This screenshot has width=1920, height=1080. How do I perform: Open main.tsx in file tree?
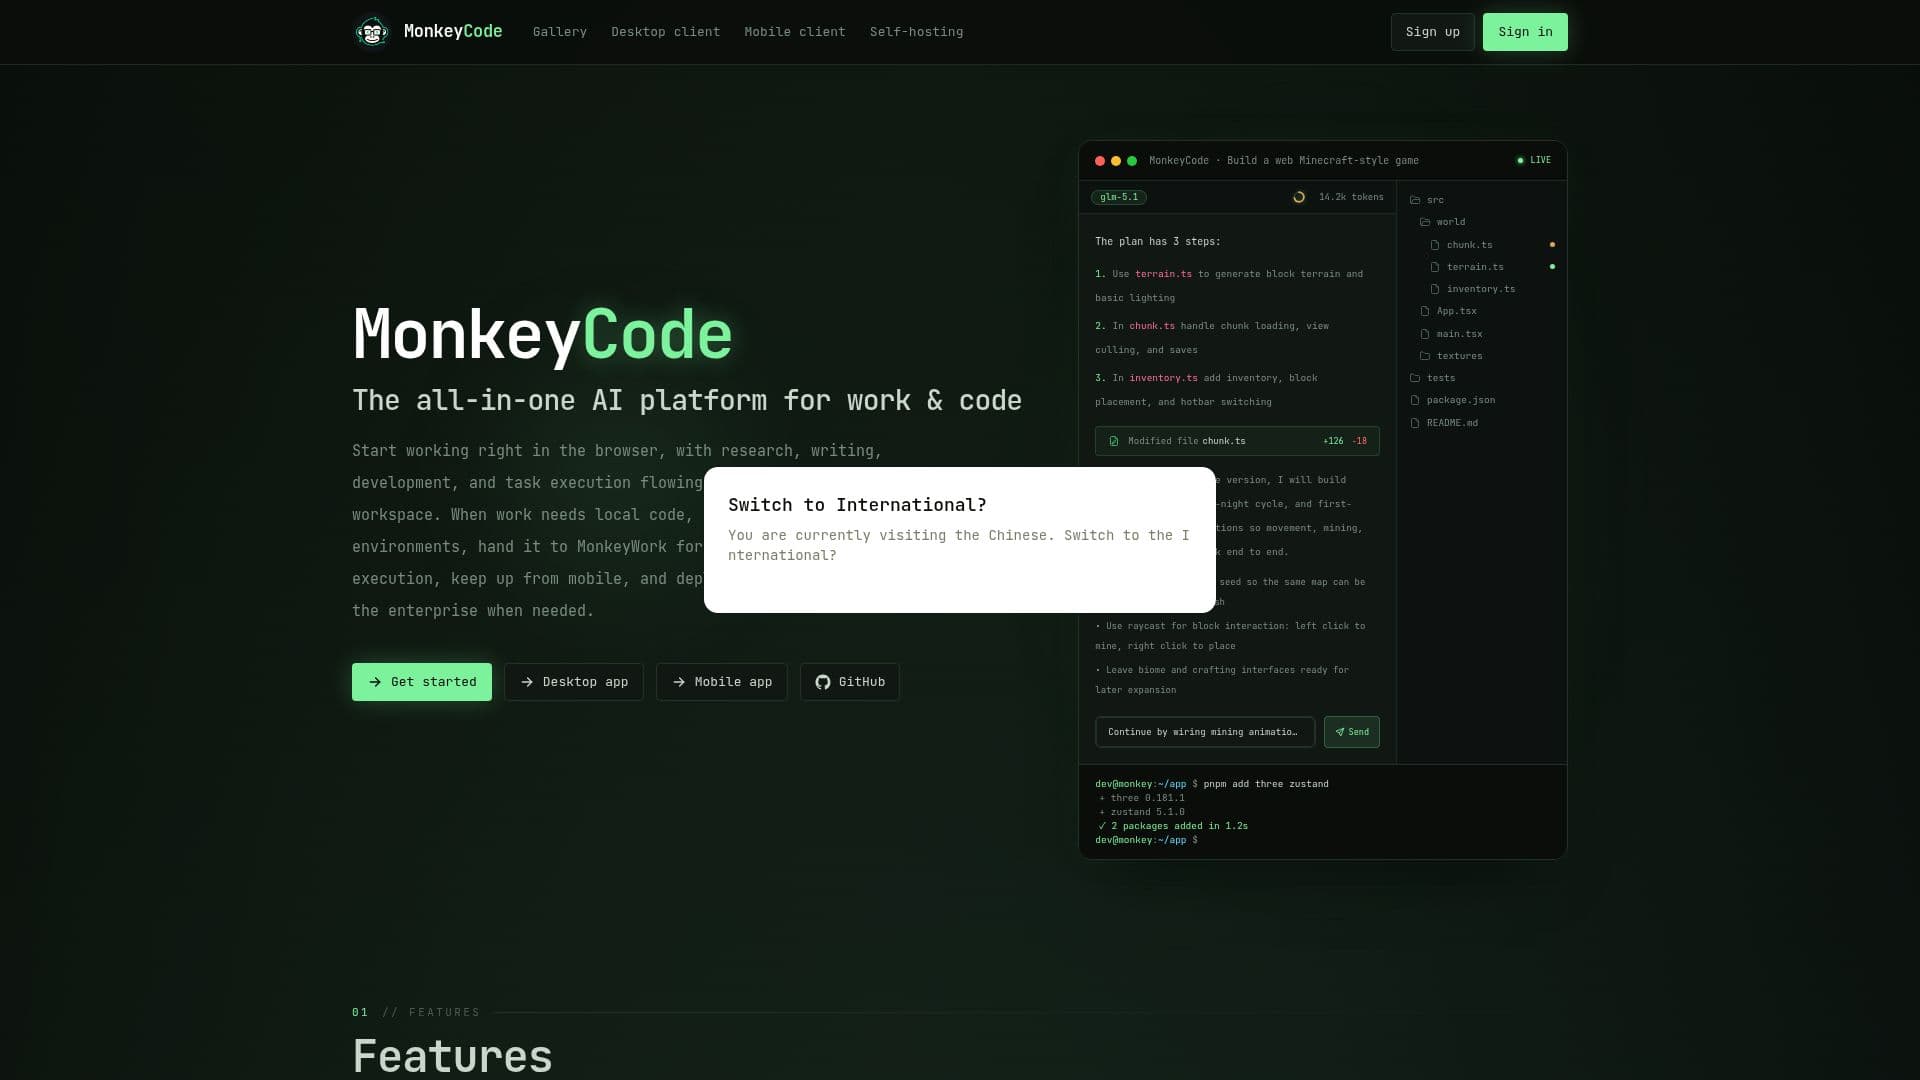(x=1451, y=334)
